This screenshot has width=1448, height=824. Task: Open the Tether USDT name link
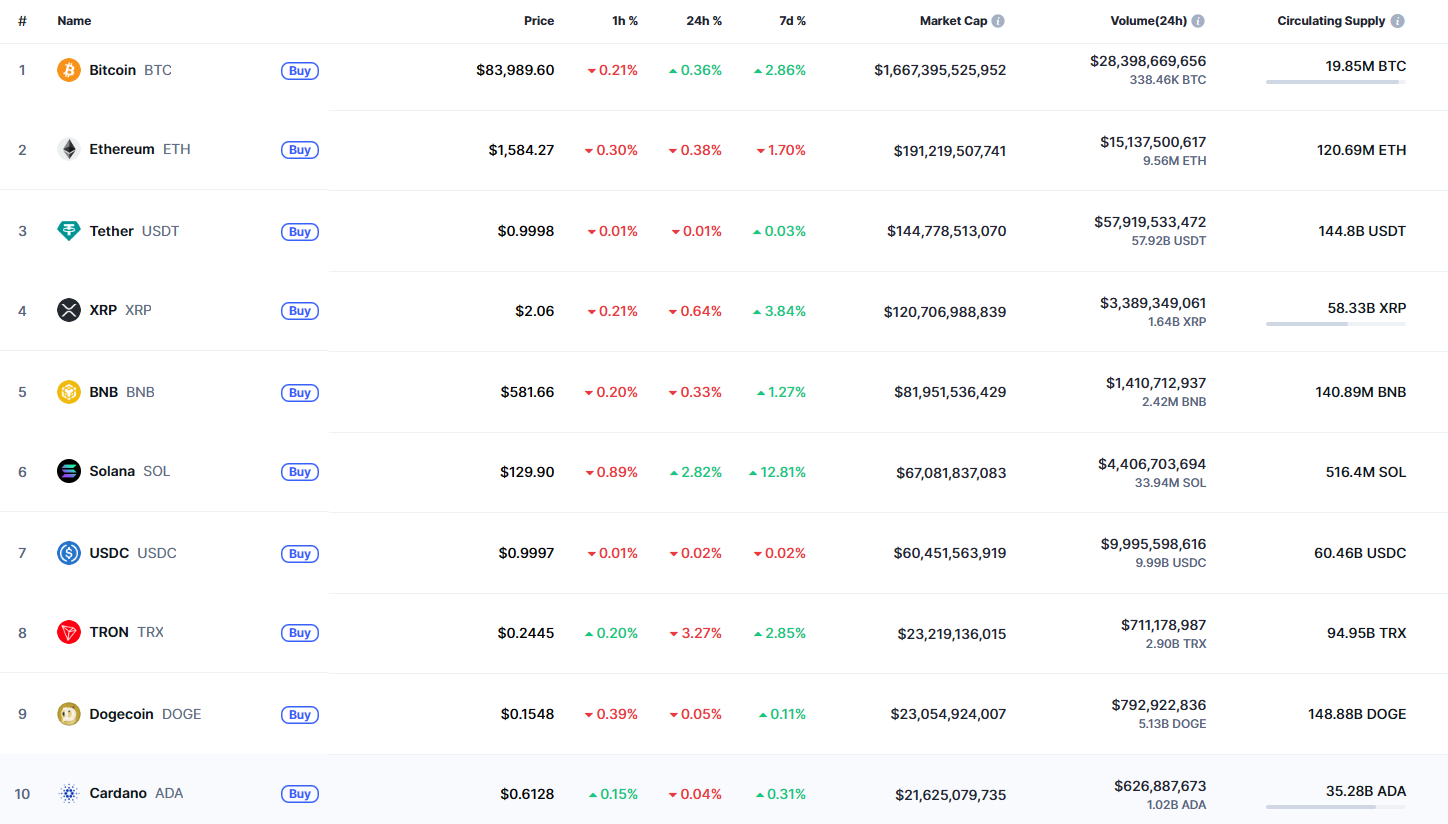point(134,231)
